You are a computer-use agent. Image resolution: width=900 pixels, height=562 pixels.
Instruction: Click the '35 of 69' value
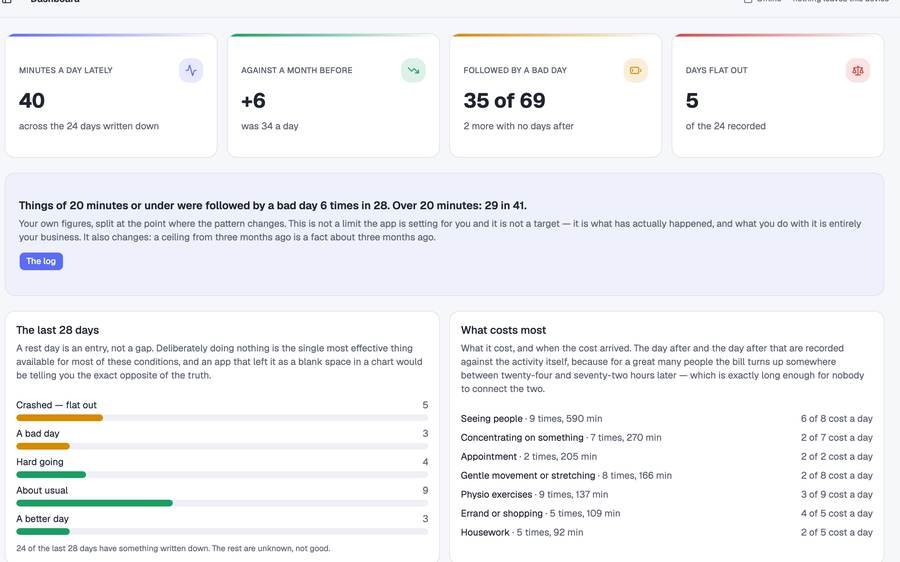[x=505, y=100]
